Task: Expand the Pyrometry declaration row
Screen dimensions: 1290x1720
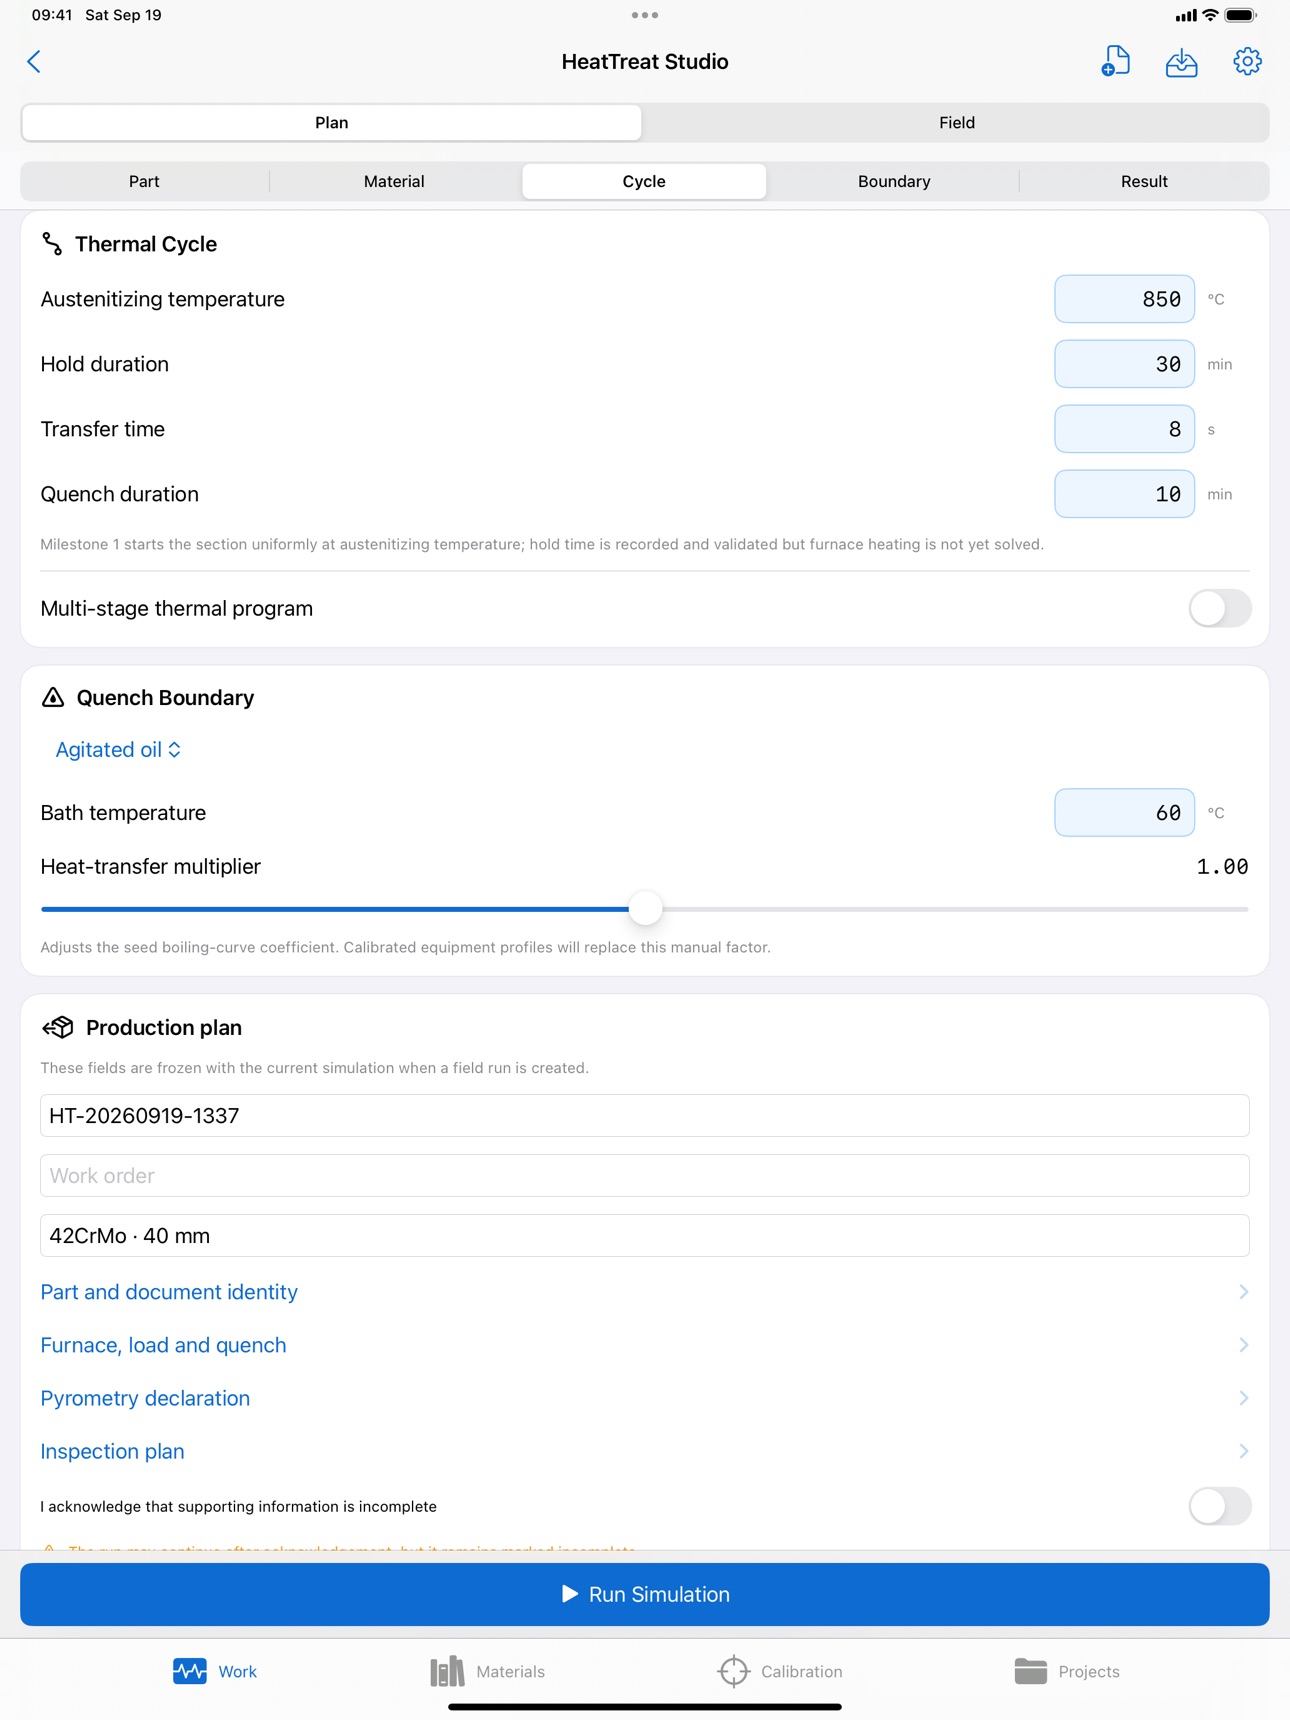Action: 645,1398
